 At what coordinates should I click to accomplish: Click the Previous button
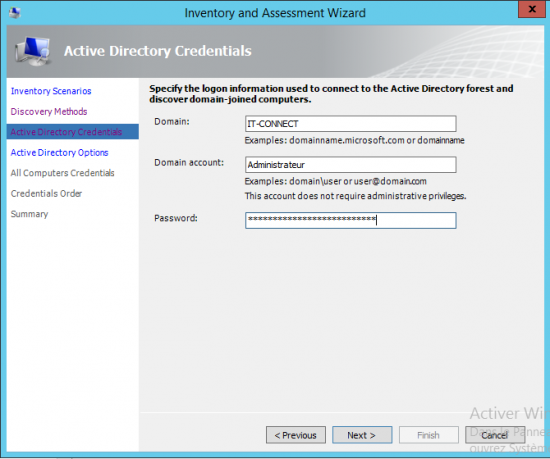tap(296, 435)
